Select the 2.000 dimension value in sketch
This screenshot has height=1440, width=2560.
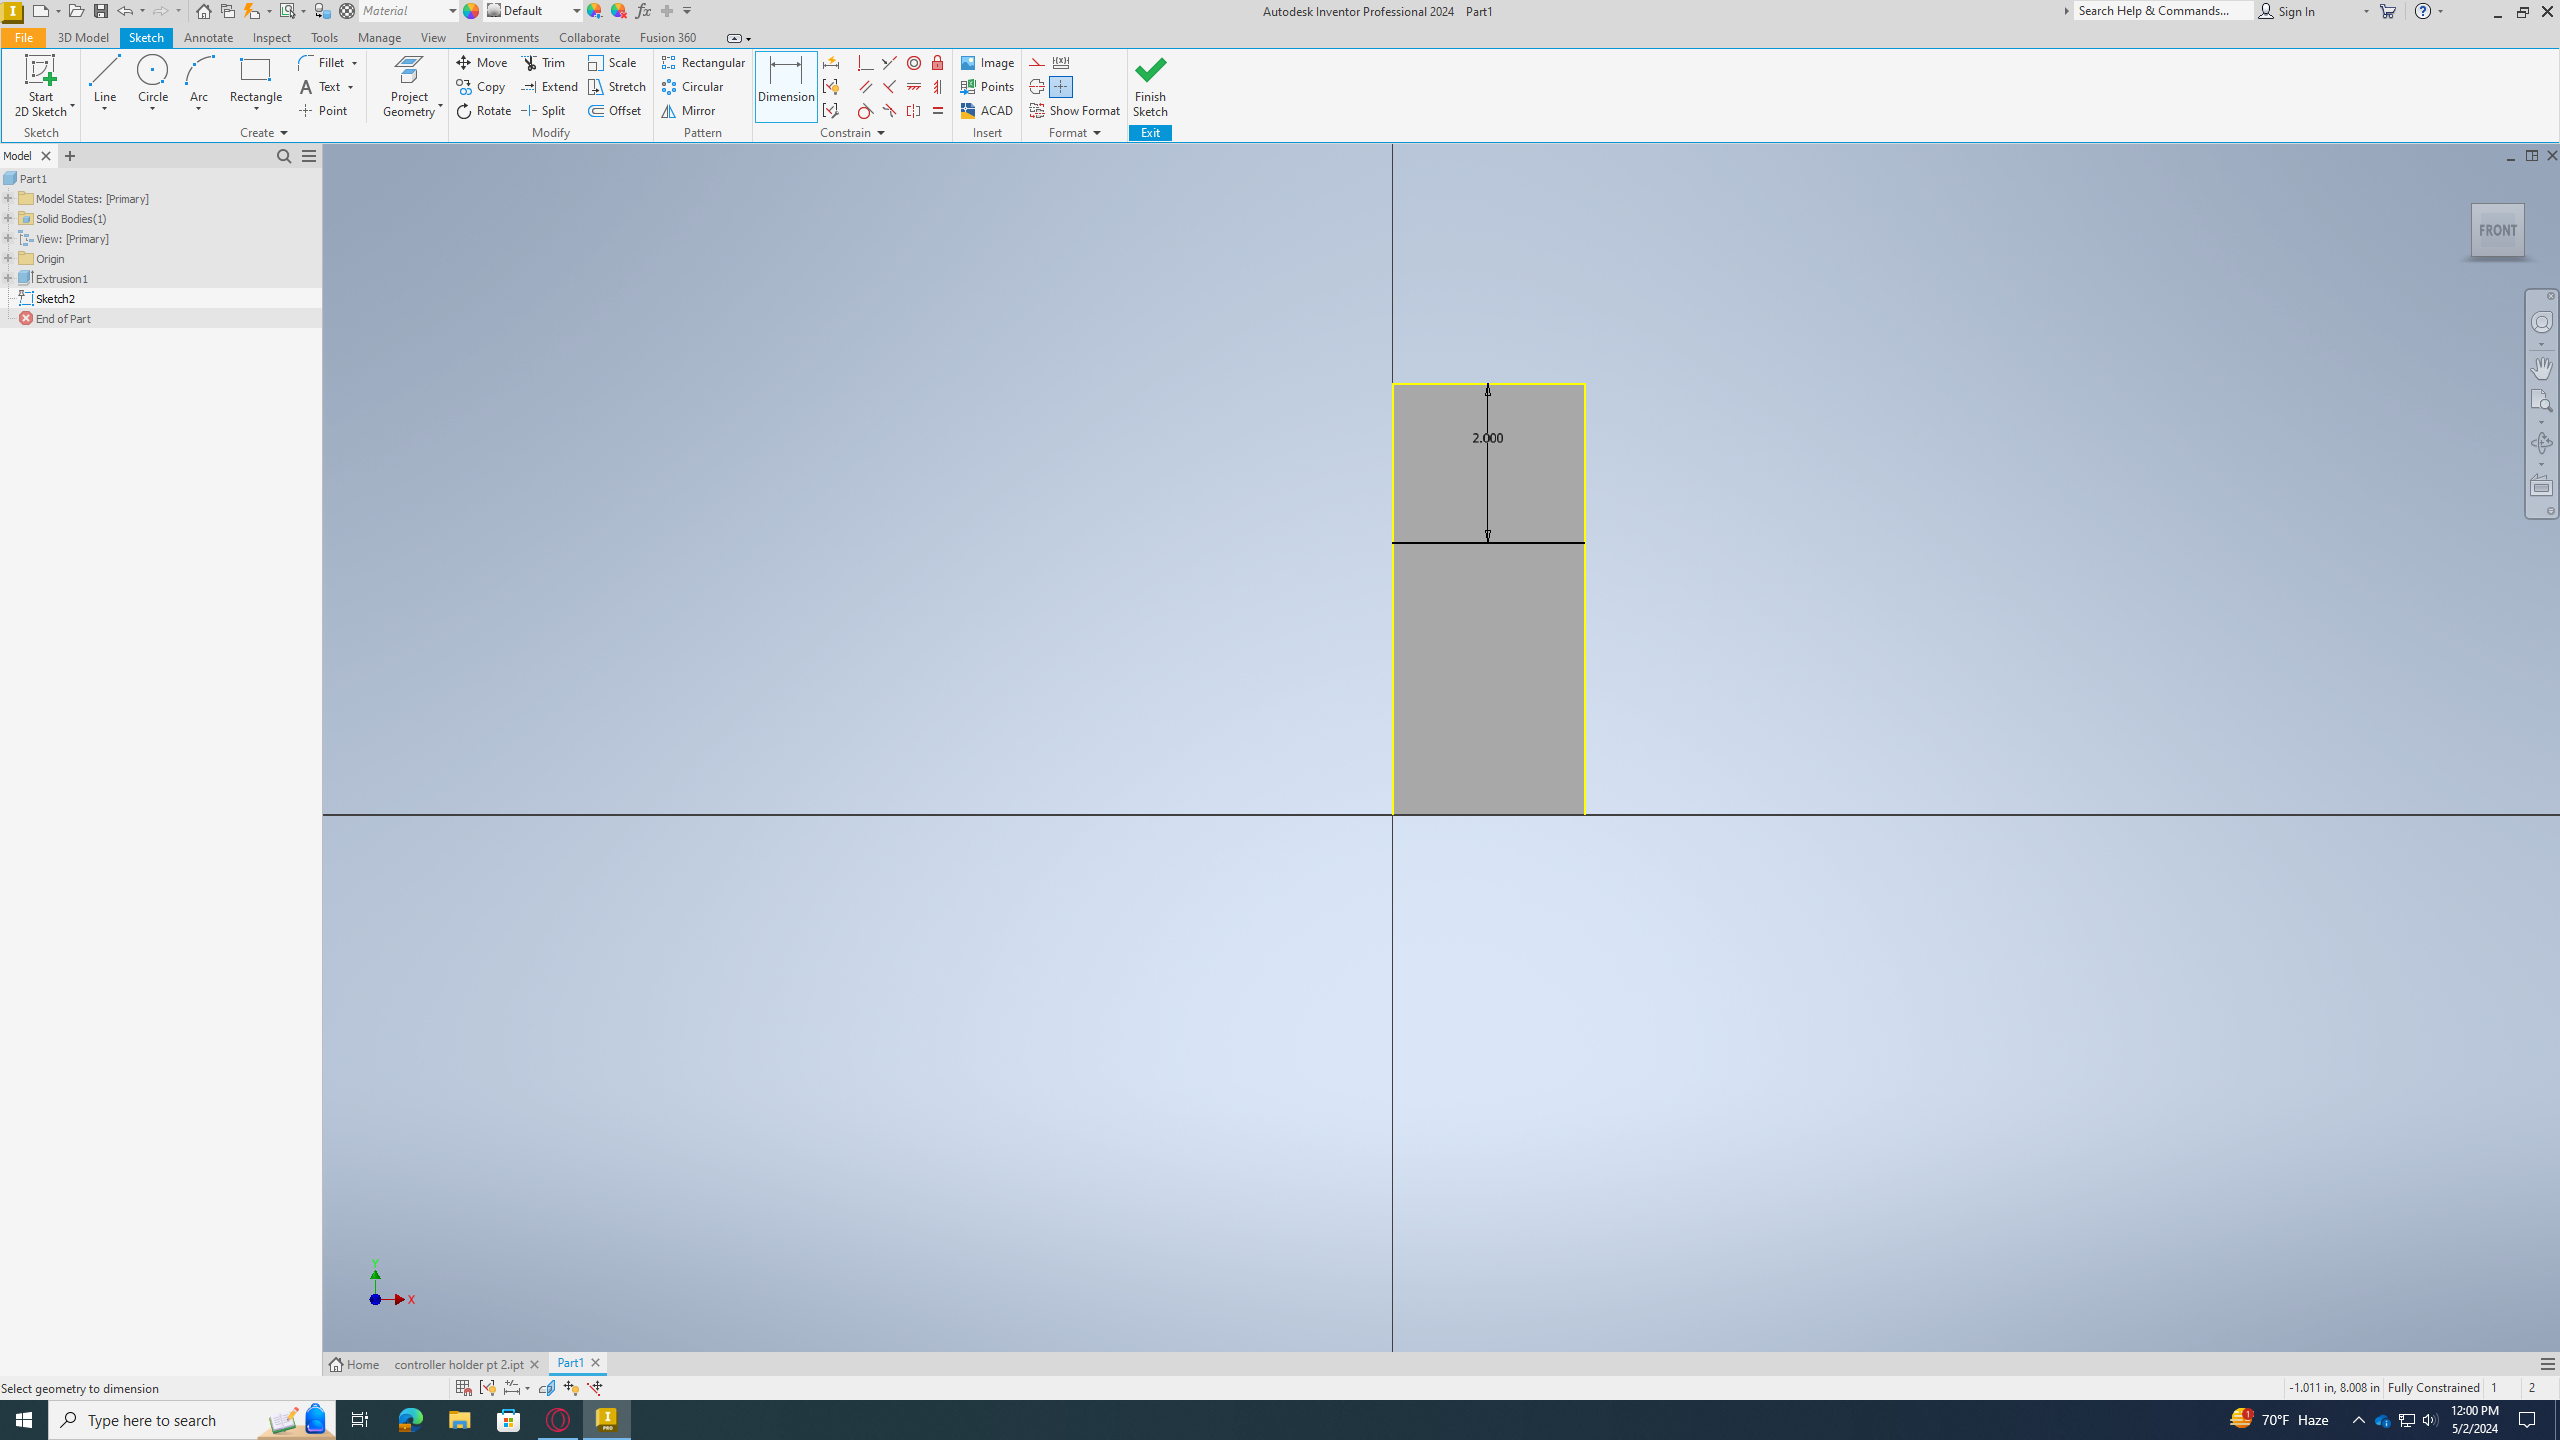(1487, 438)
